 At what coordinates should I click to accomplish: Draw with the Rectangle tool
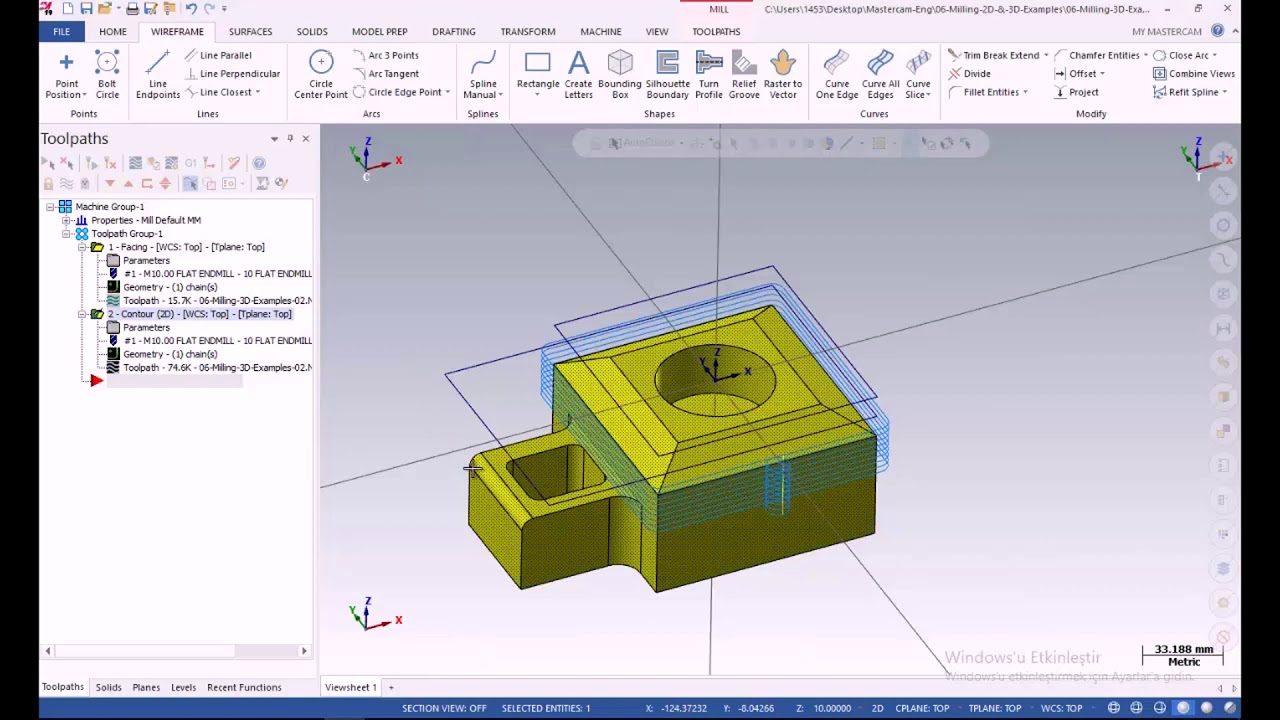(538, 75)
